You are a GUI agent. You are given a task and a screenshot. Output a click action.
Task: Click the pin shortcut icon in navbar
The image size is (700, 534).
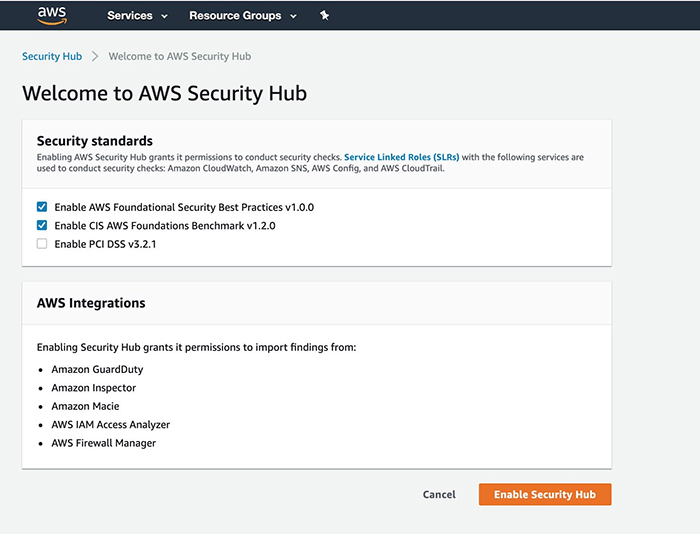325,16
